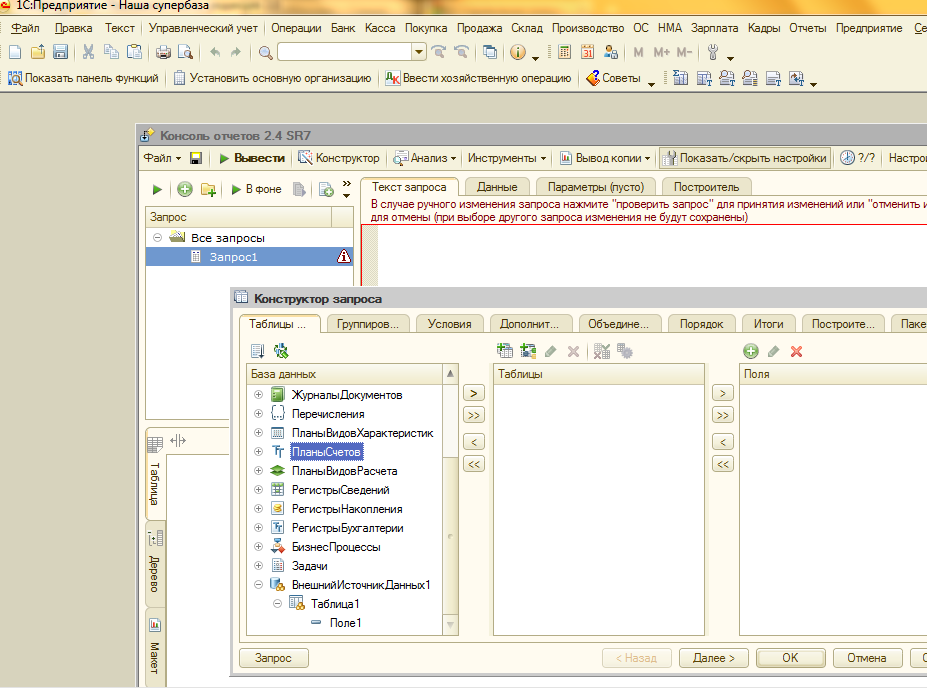Screen dimensions: 927x688
Task: Open search field dropdown arrow in toolbar
Action: (x=418, y=52)
